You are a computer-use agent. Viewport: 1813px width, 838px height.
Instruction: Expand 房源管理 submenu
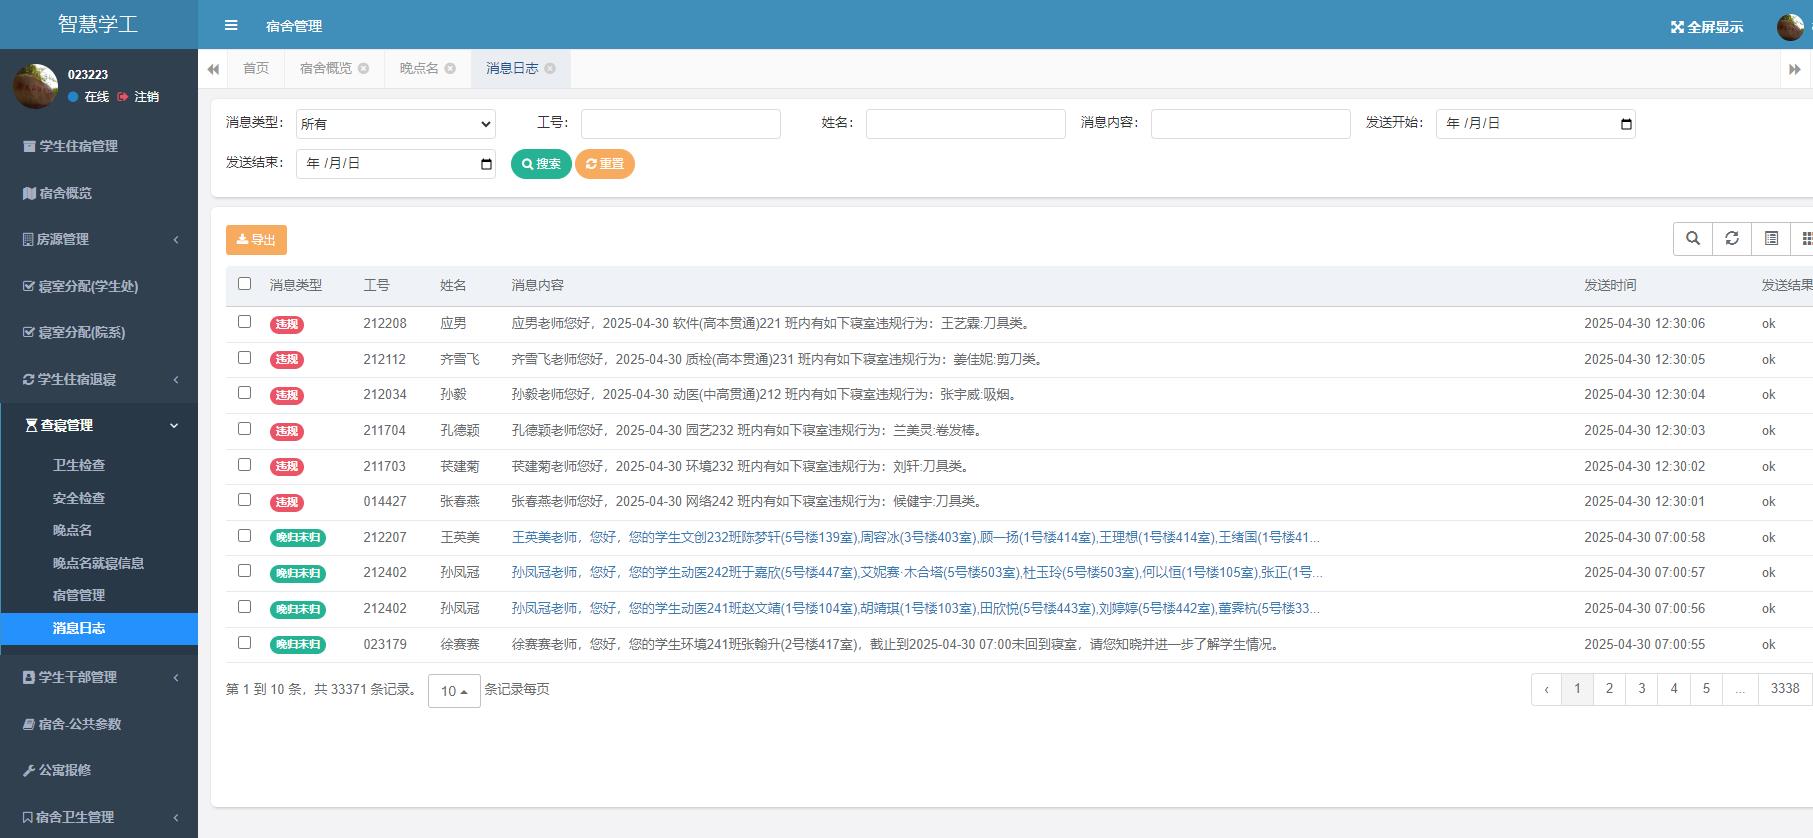click(99, 239)
